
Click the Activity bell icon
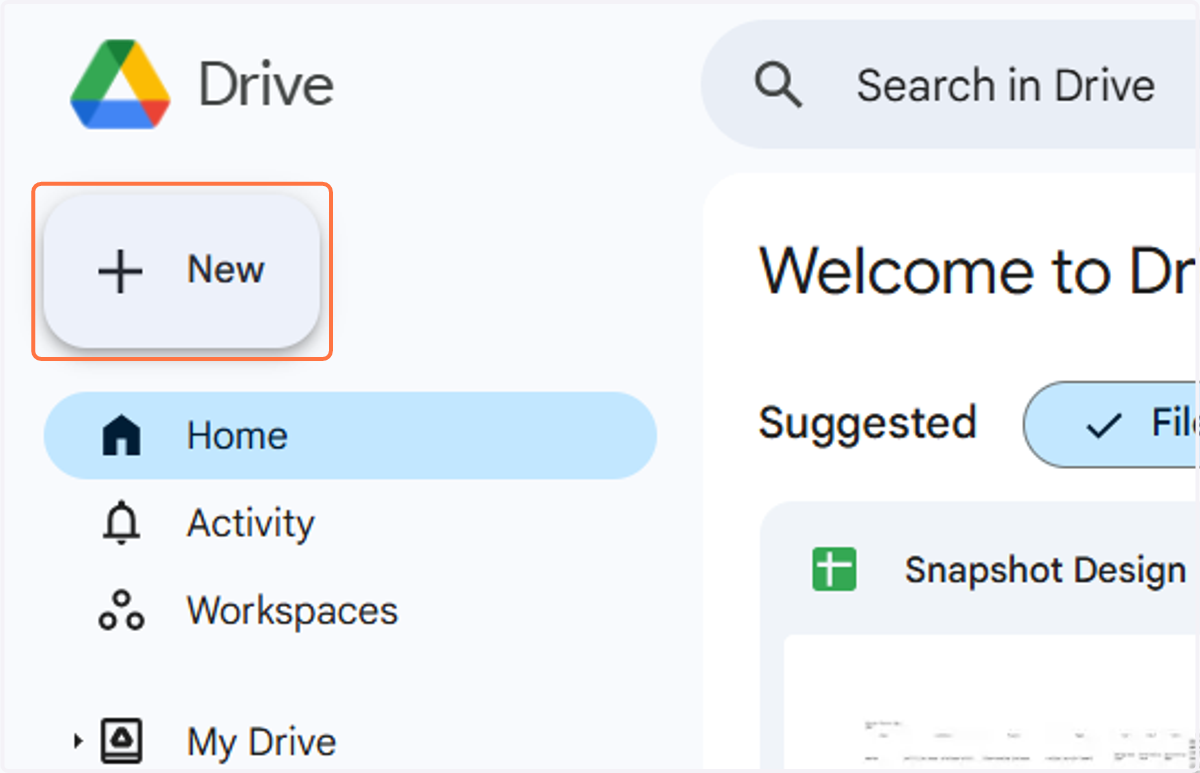121,523
